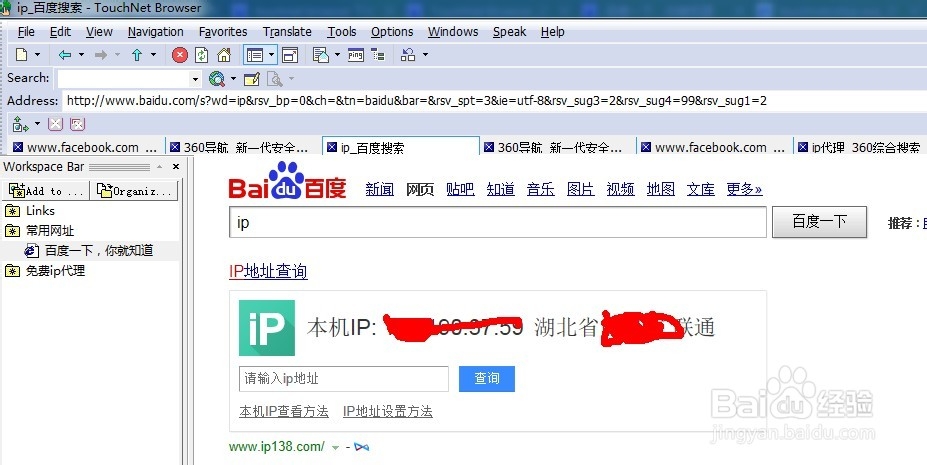Close the Workspace Bar with its X
927x465 pixels.
click(176, 167)
